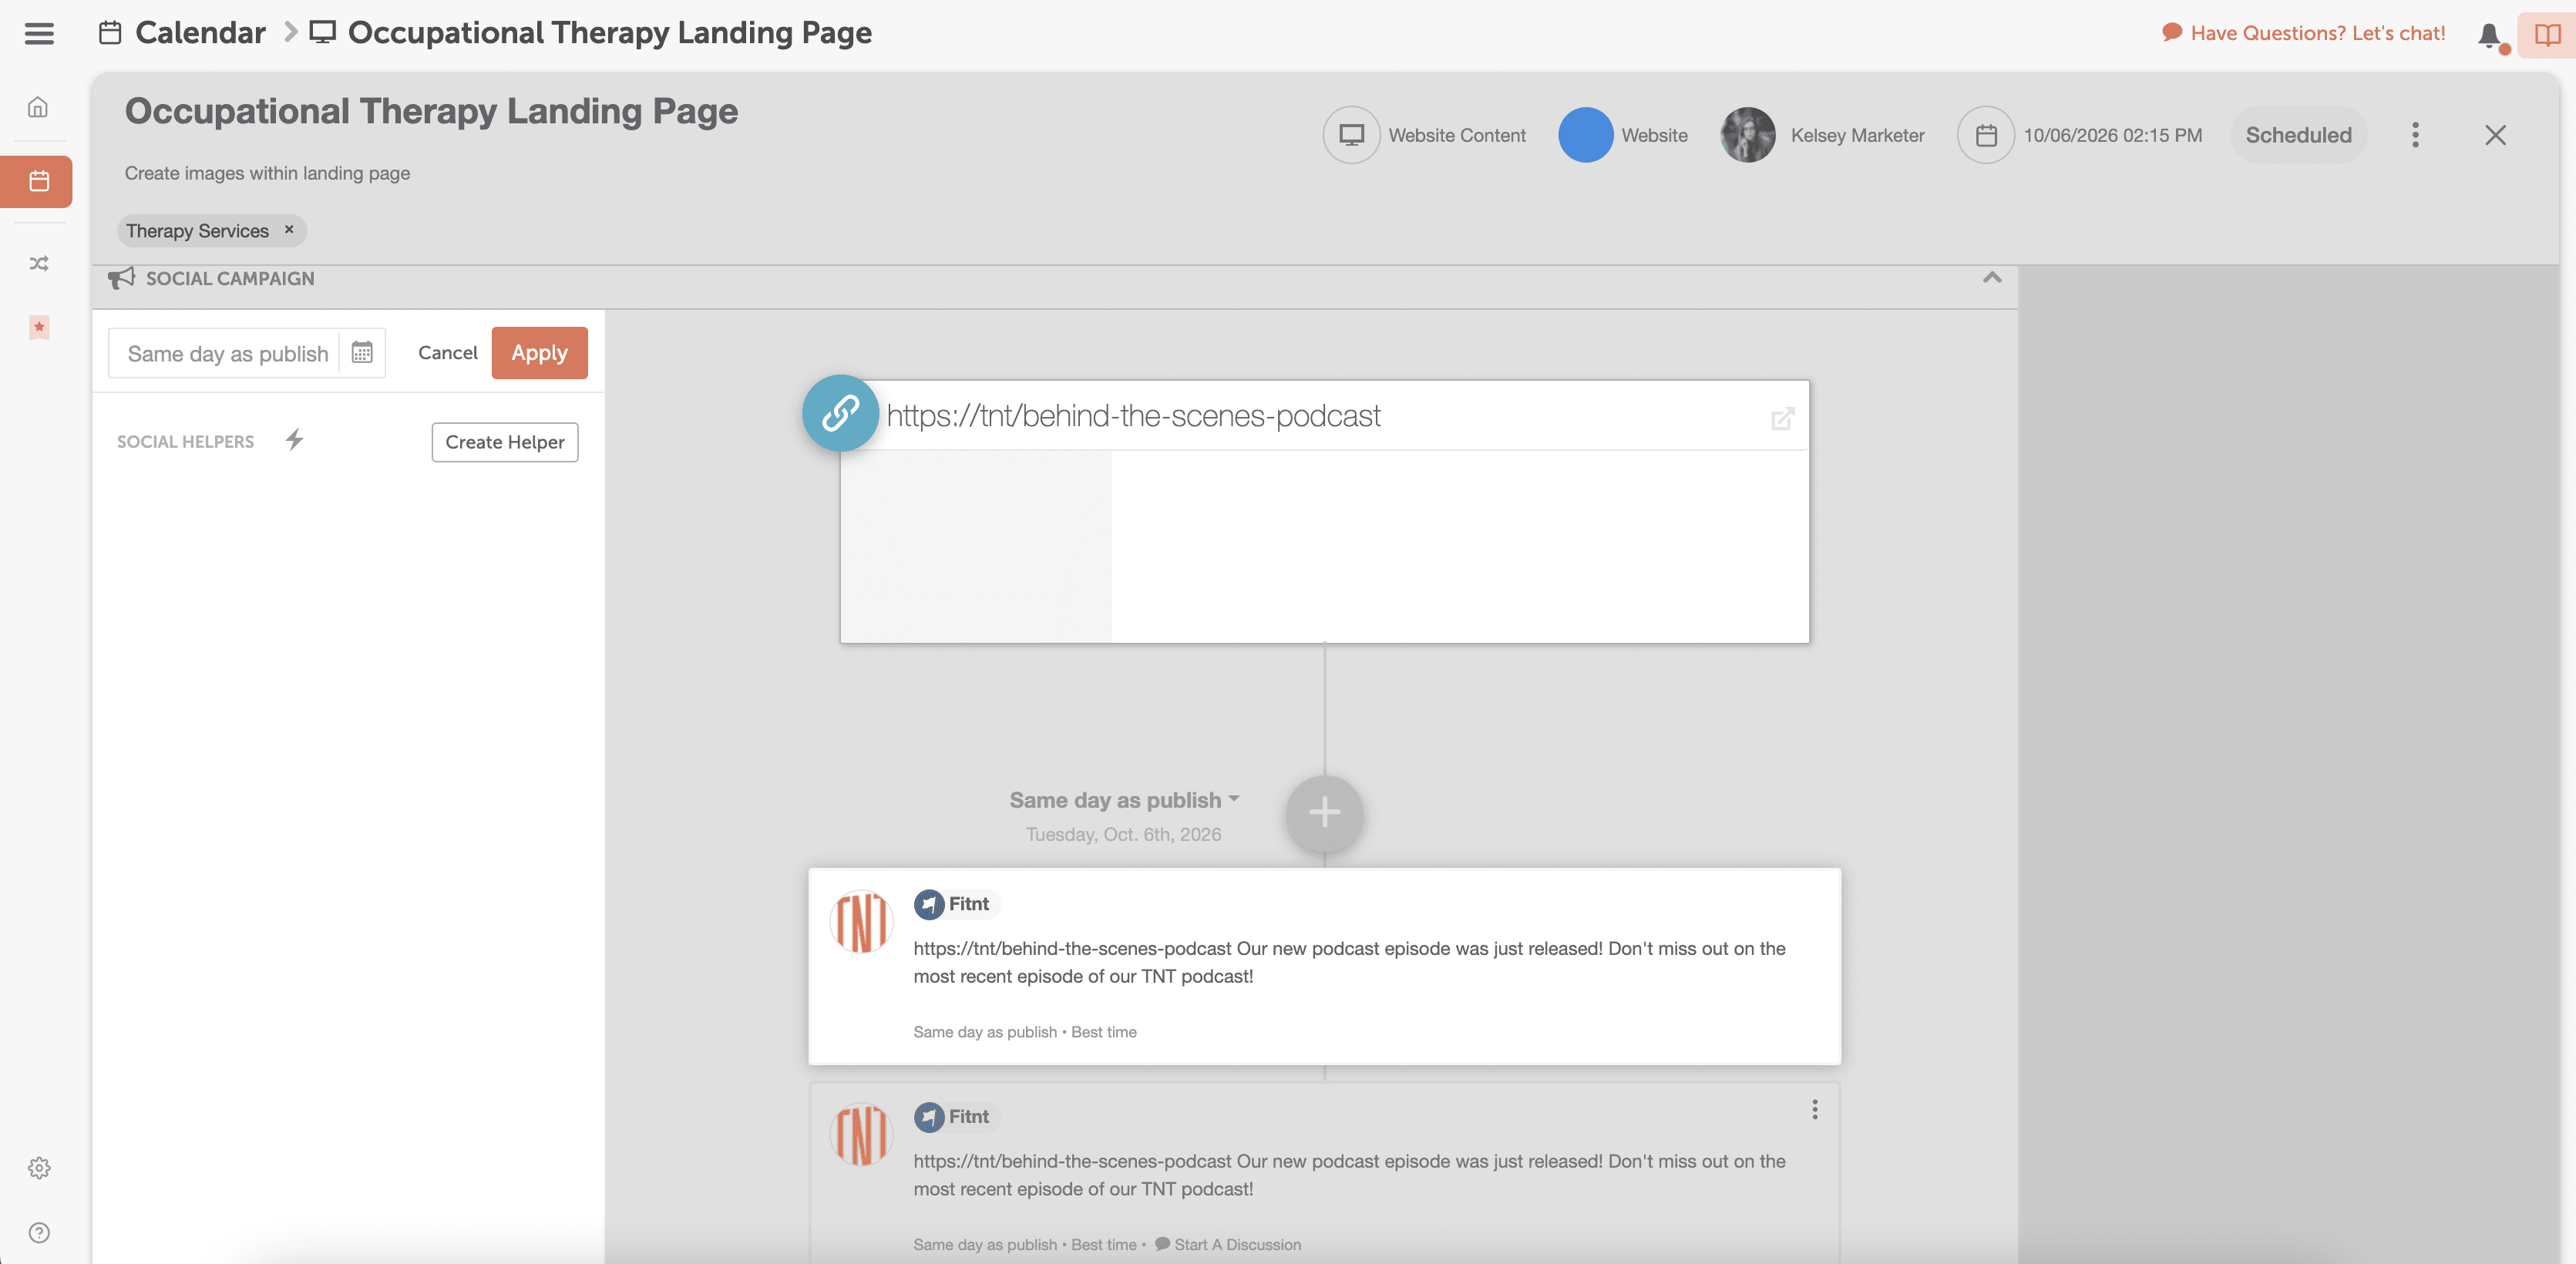The image size is (2576, 1264).
Task: Open external link icon beside URL
Action: pos(1782,418)
